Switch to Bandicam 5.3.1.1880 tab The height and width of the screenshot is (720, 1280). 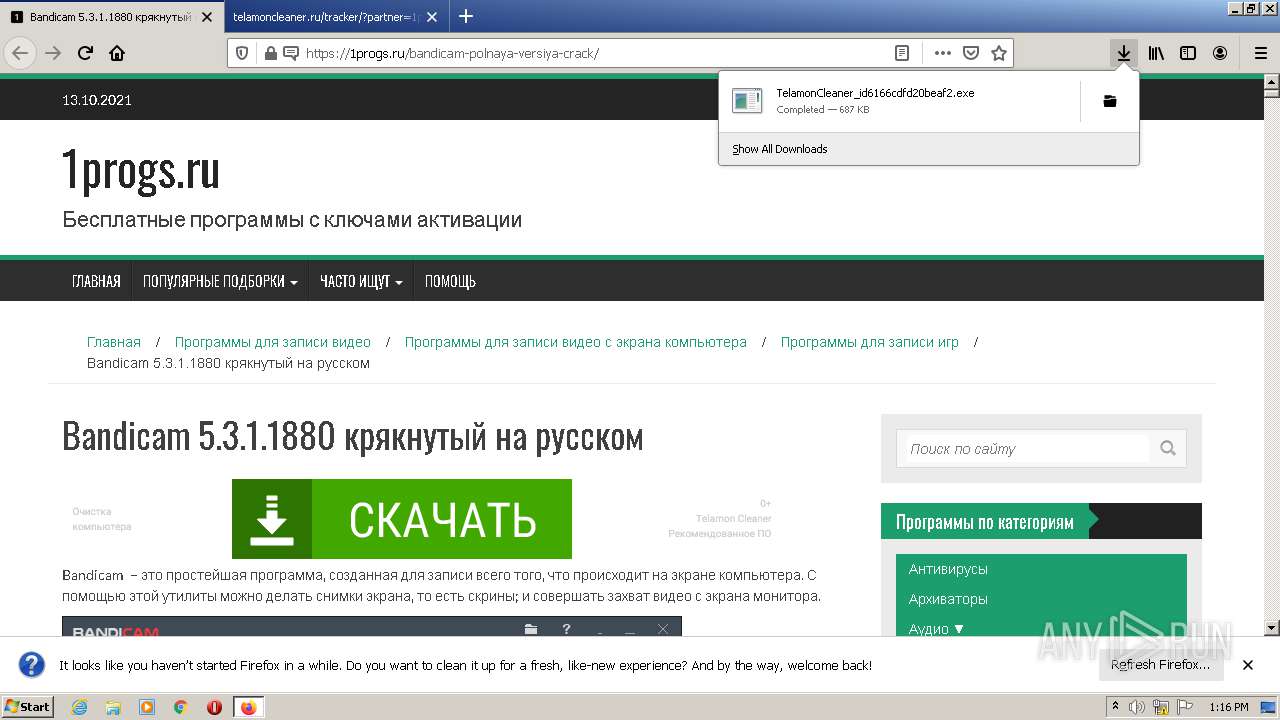(x=112, y=17)
